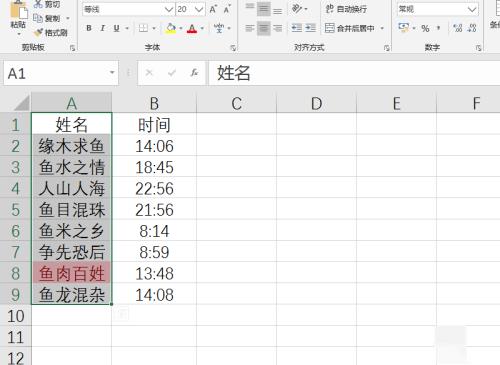Toggle Italic formatting
500x365 pixels.
coord(103,28)
